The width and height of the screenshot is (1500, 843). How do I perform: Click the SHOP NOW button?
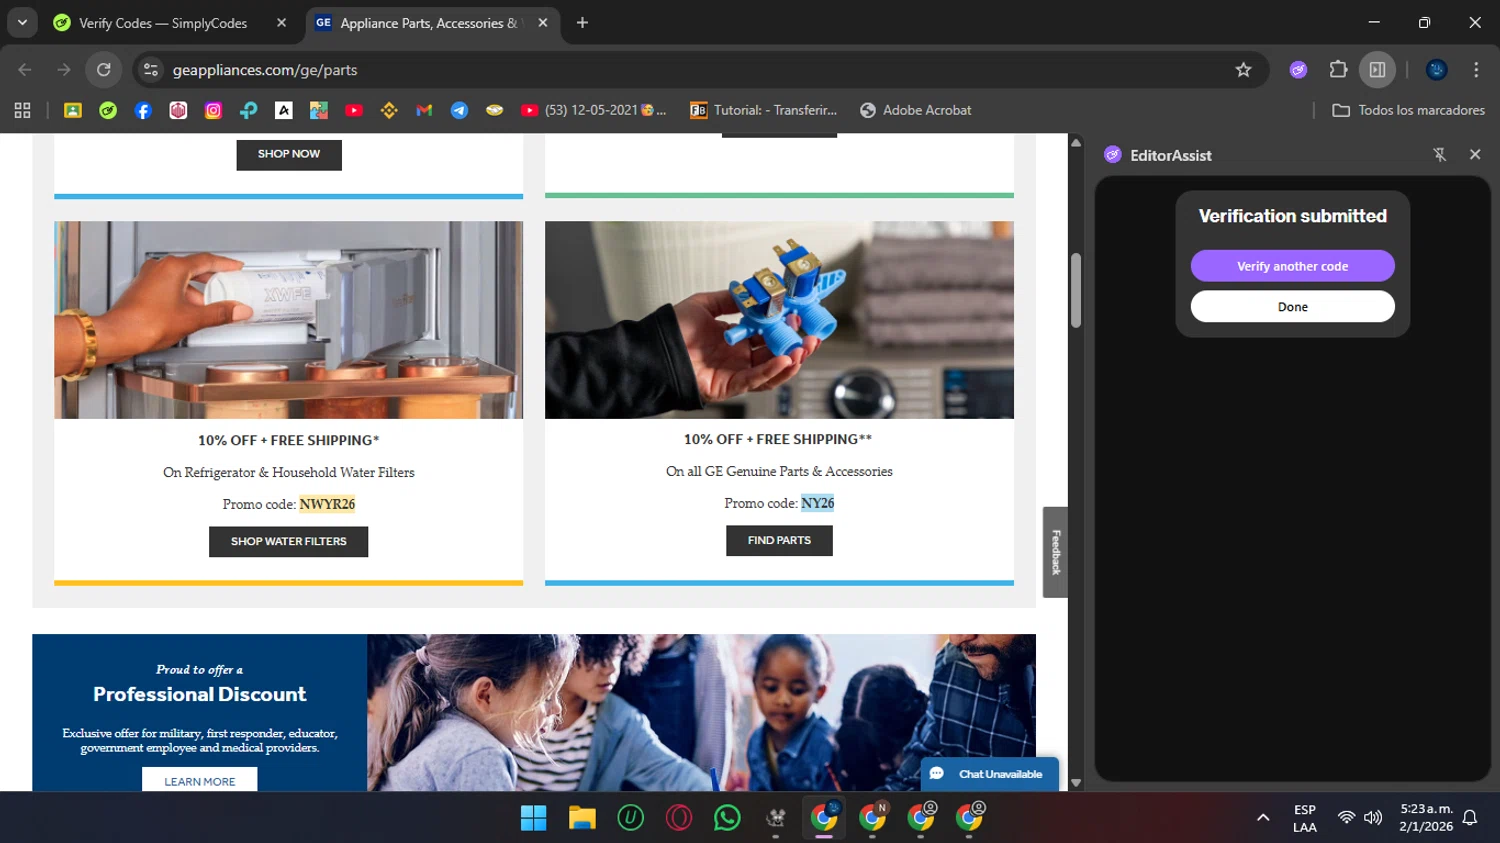point(289,154)
